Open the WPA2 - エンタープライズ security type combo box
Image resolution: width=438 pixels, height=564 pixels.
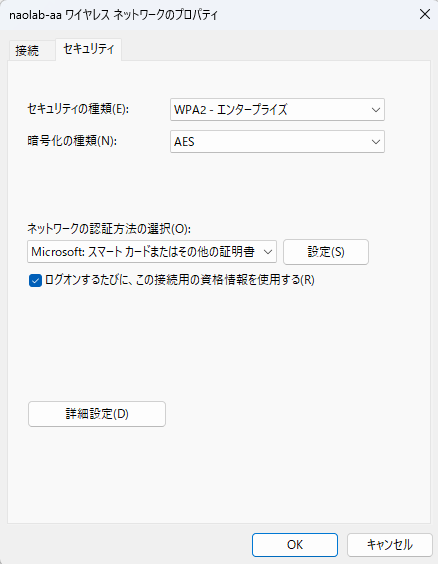(277, 110)
